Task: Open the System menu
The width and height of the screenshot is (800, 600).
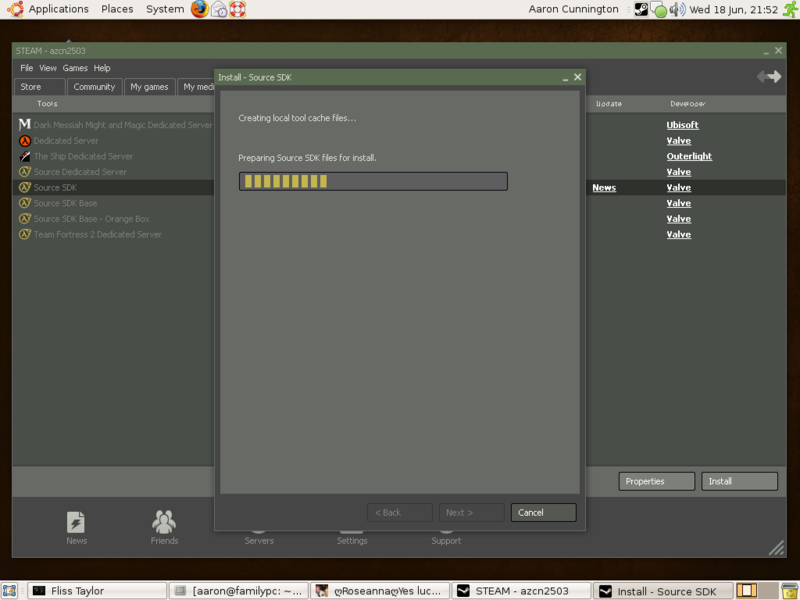Action: [165, 9]
